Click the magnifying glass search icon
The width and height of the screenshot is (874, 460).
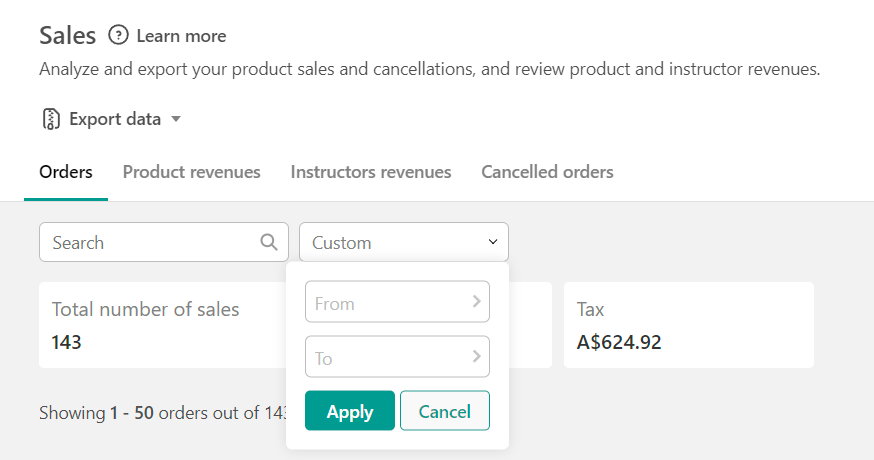269,242
